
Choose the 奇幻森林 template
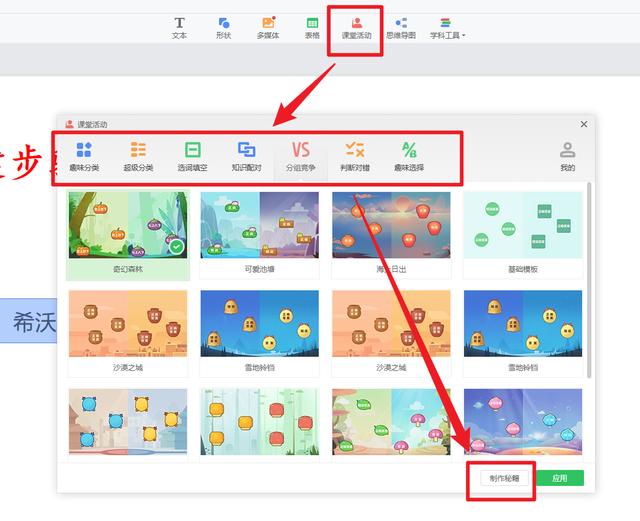[128, 235]
